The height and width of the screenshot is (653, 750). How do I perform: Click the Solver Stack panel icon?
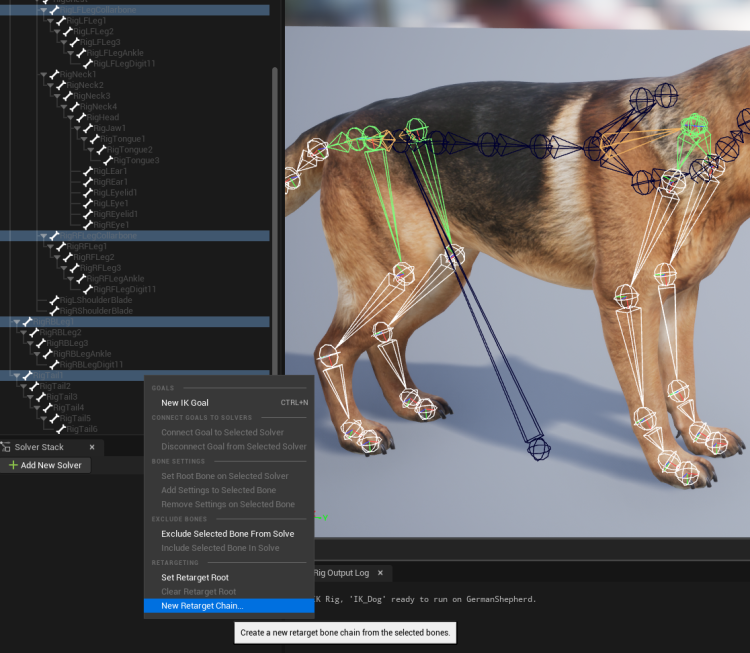(x=6, y=448)
